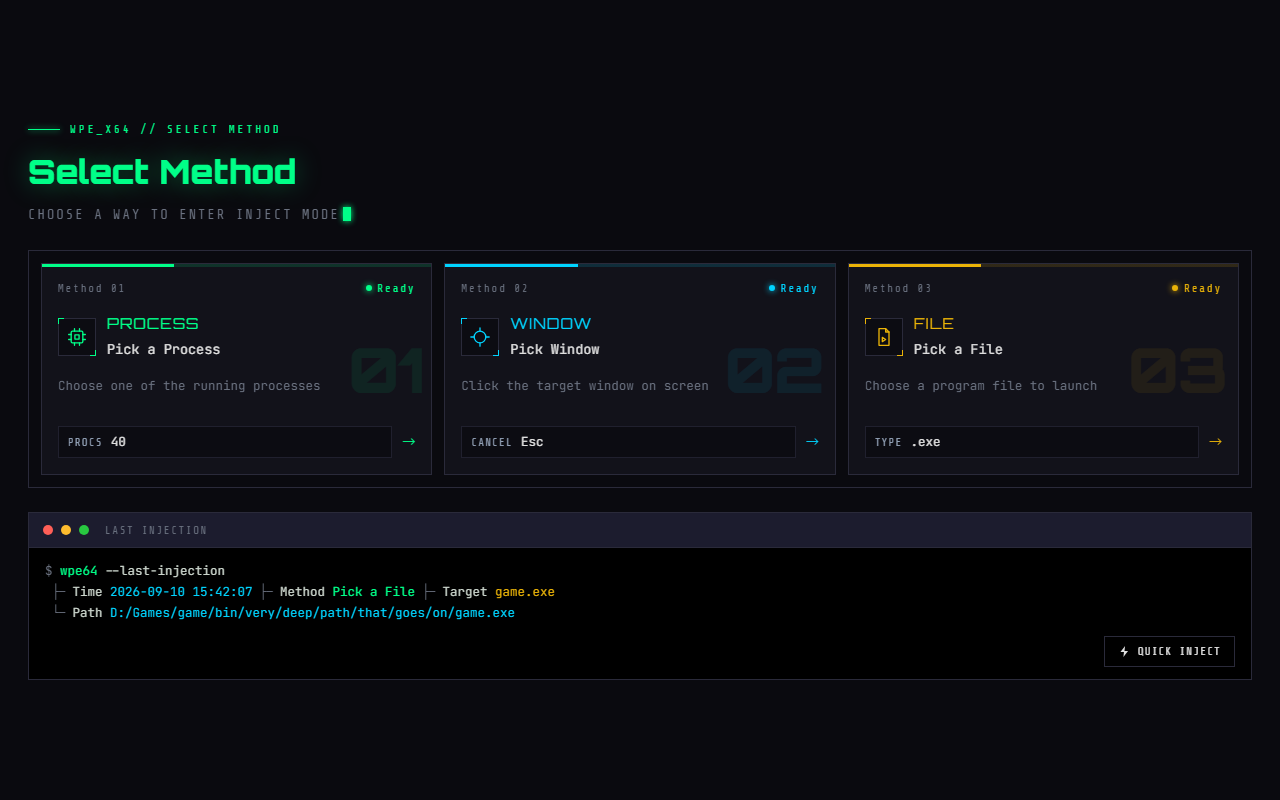The height and width of the screenshot is (800, 1280).
Task: Click the 'Method 02' label
Action: (x=495, y=288)
